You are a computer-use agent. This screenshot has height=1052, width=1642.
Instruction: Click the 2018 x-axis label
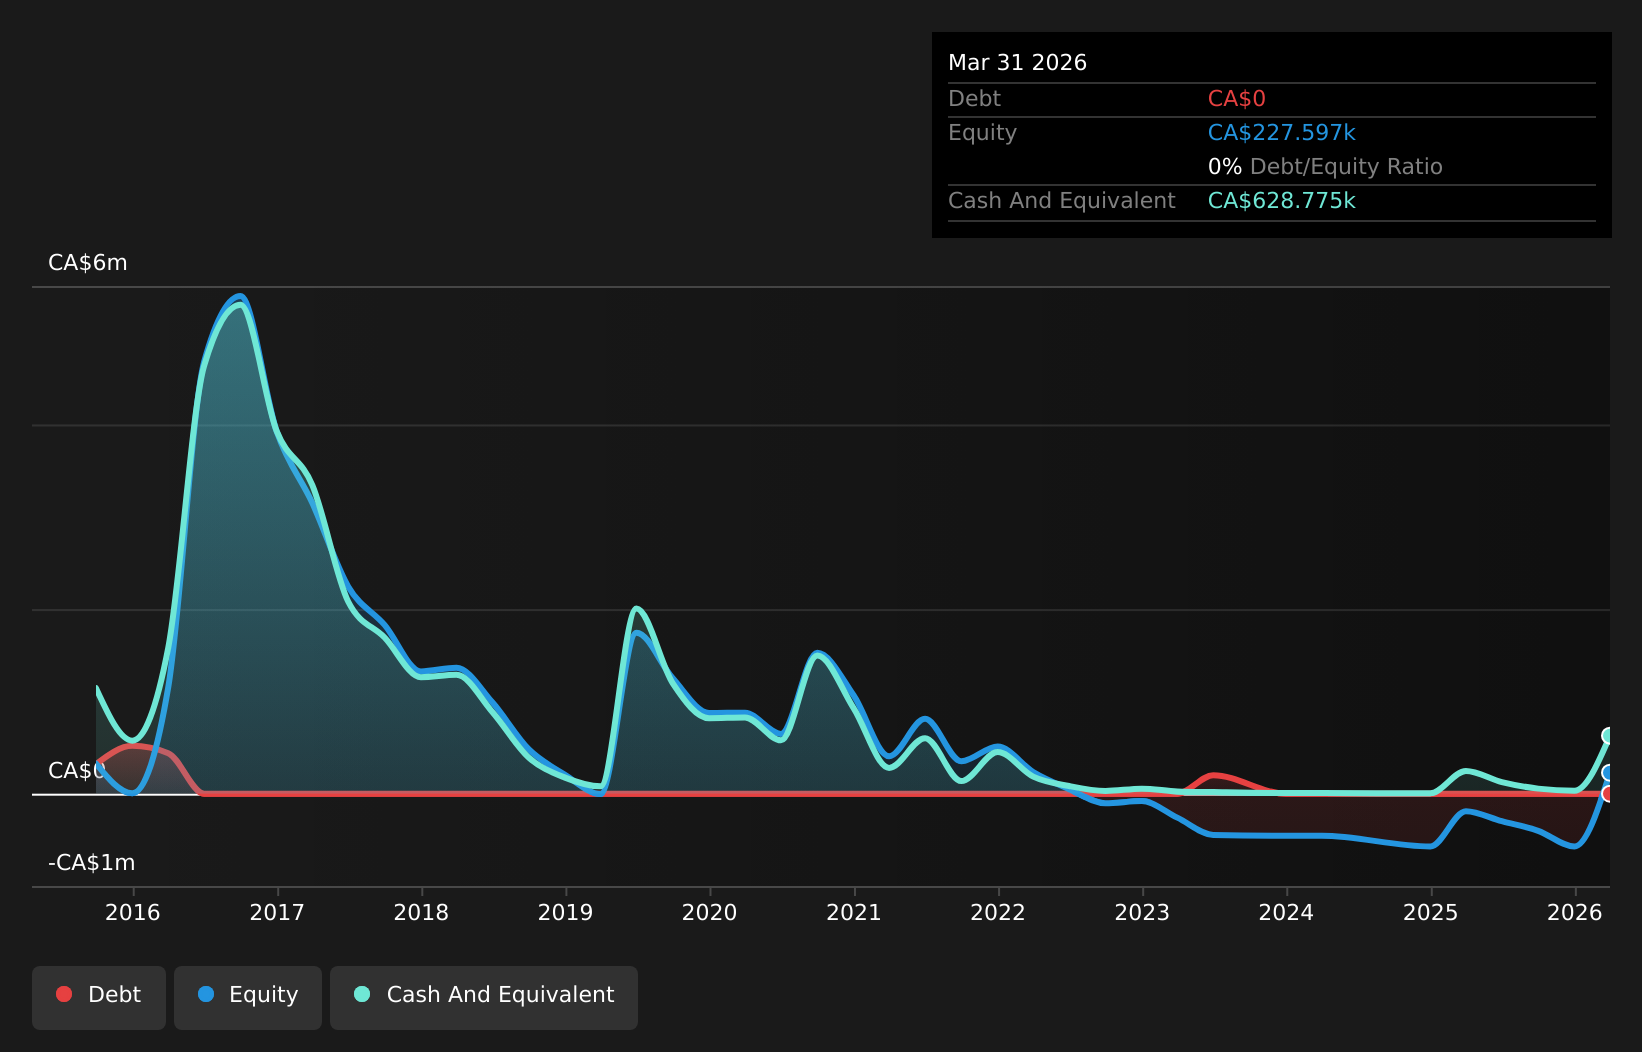(x=421, y=912)
